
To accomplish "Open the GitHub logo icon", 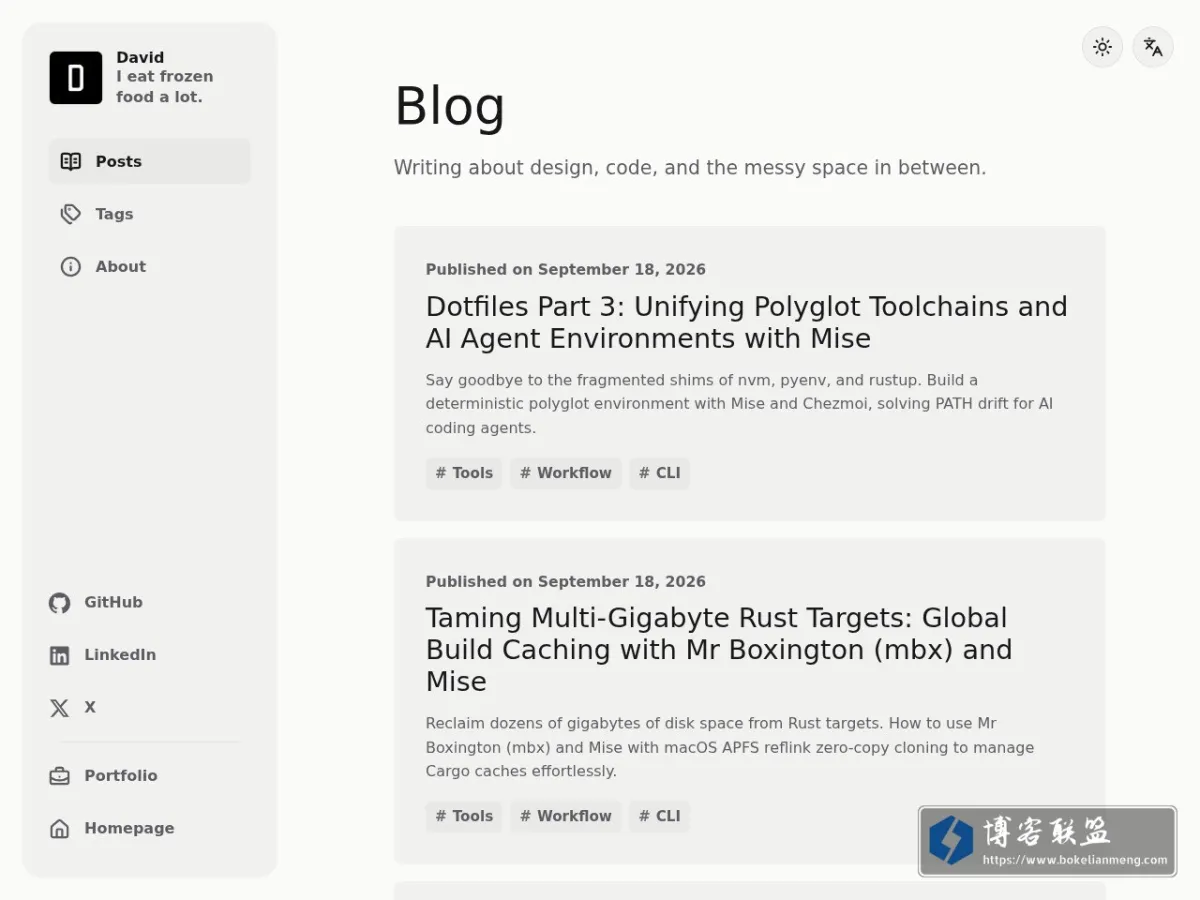I will (60, 603).
